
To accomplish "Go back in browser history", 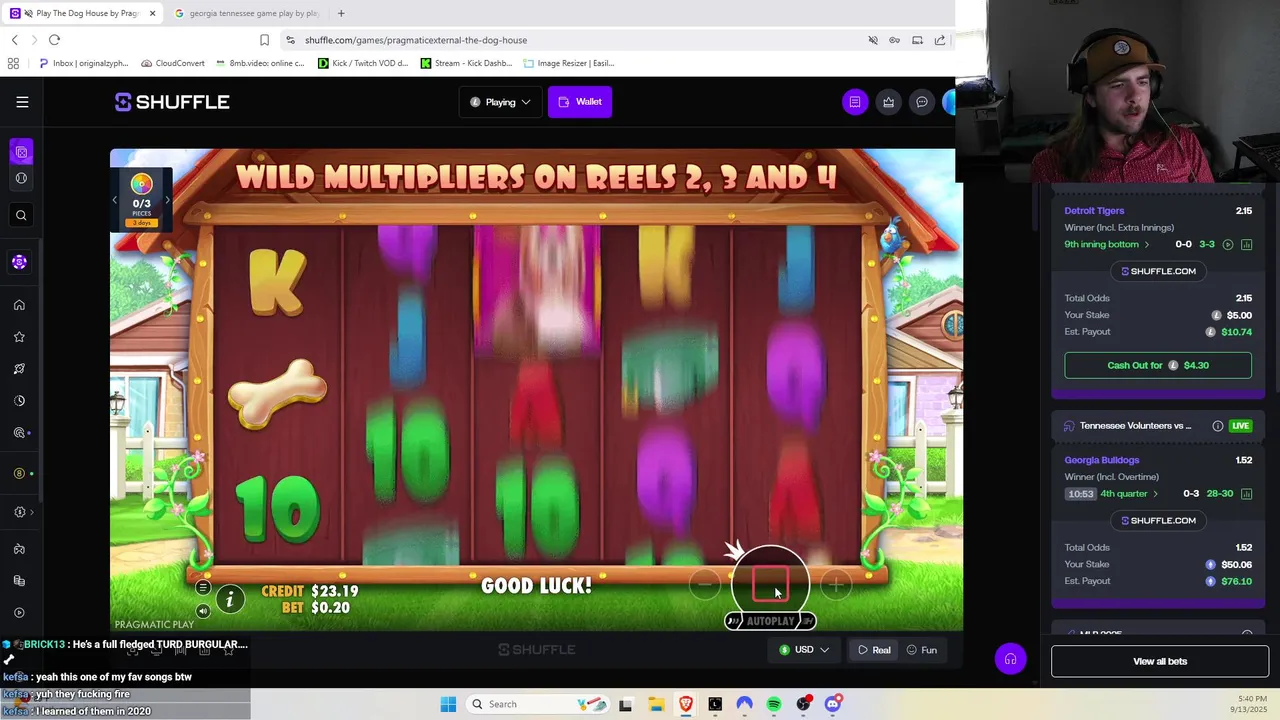I will [14, 40].
